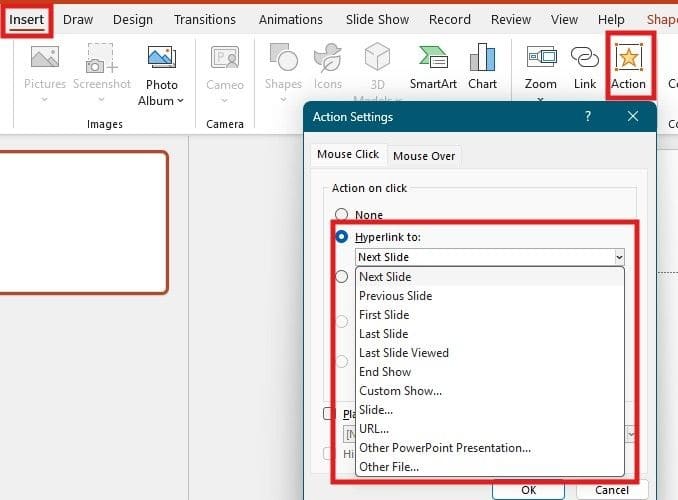Click the Photo Album icon
This screenshot has width=678, height=500.
coord(161,59)
